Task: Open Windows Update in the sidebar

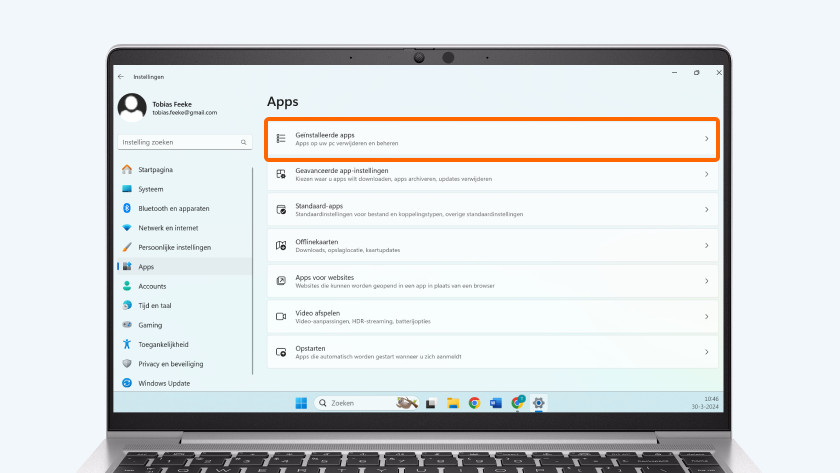Action: [x=163, y=383]
